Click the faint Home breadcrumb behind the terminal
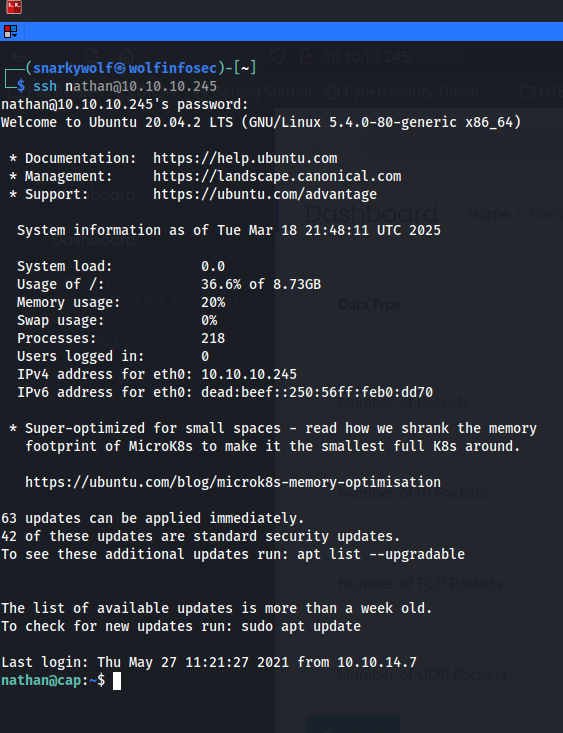Viewport: 563px width, 733px height. (x=489, y=214)
